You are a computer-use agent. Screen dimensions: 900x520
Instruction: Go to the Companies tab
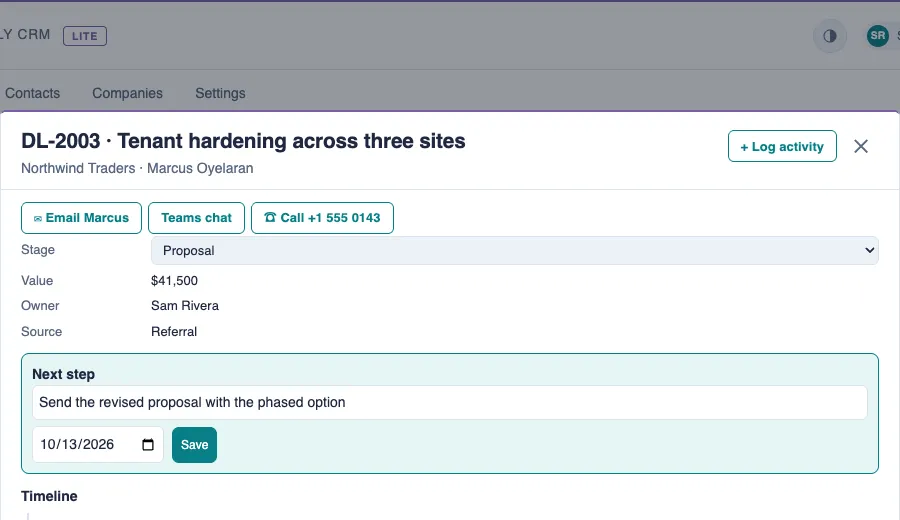[127, 93]
